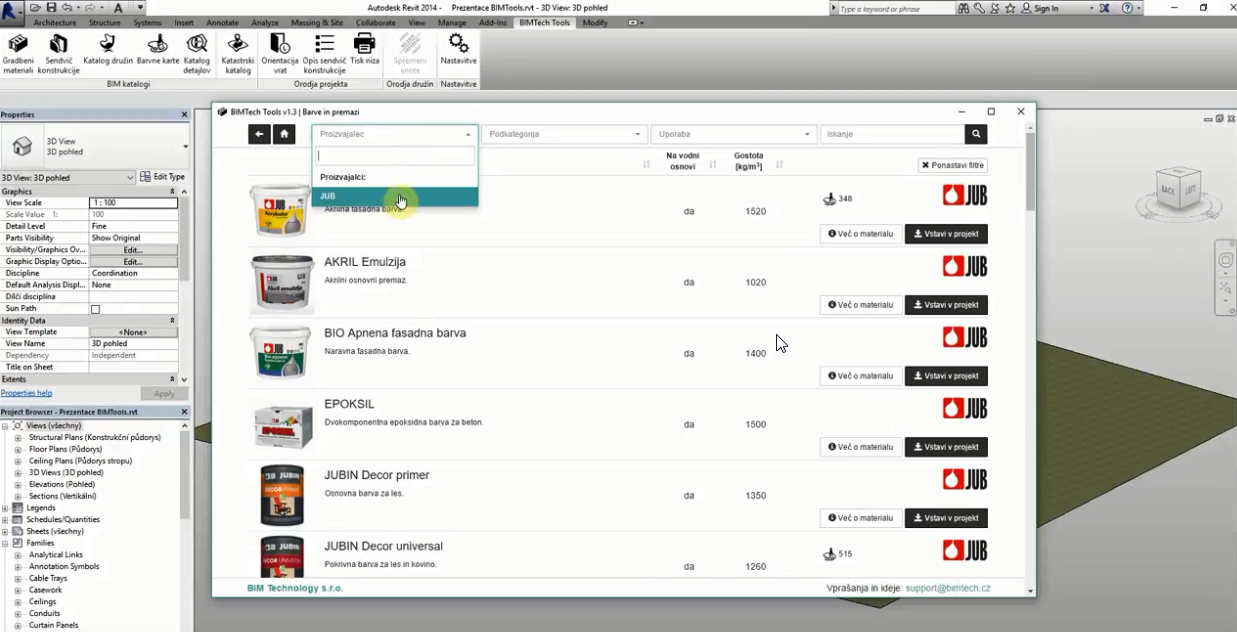This screenshot has height=632, width=1237.
Task: Click the Undo quick access icon
Action: click(67, 8)
